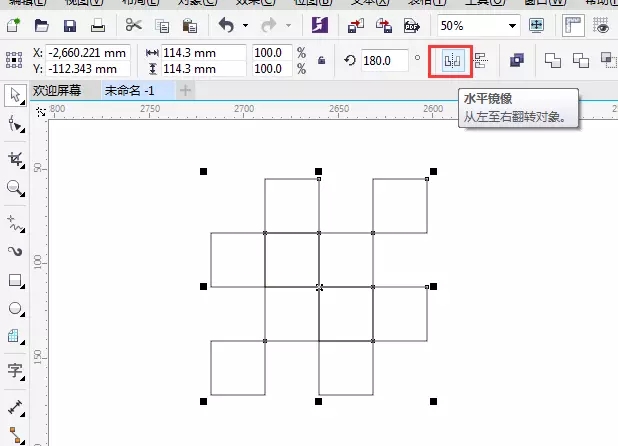Click the purple search content icon
618x446 pixels.
point(320,25)
